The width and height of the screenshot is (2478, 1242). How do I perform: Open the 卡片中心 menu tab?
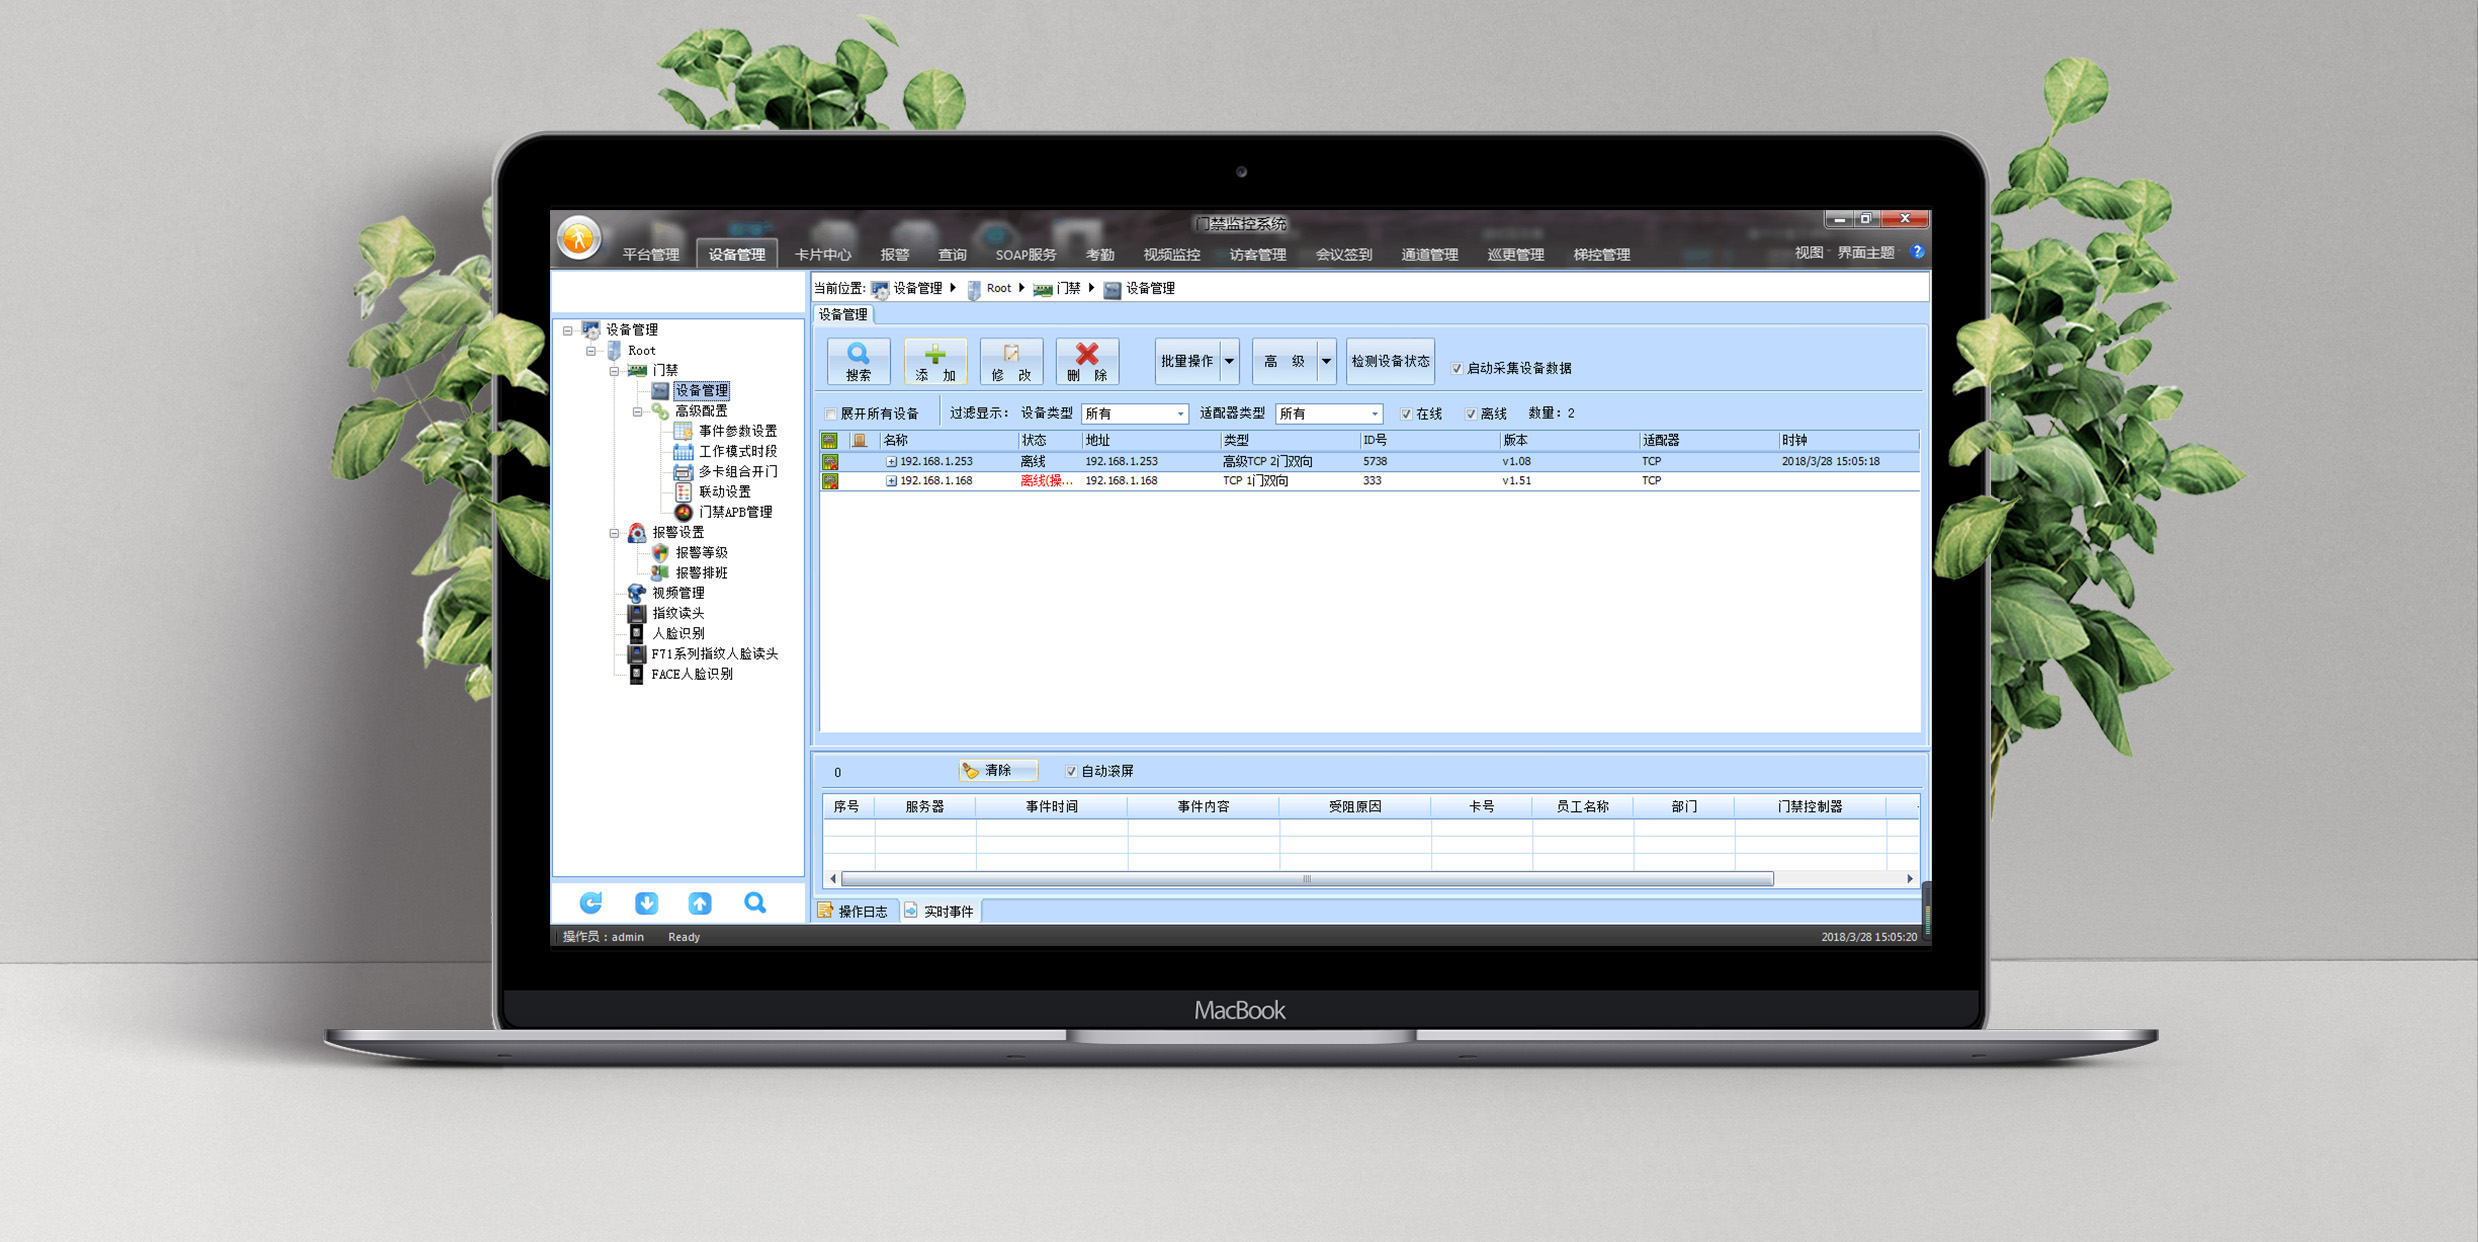point(822,255)
